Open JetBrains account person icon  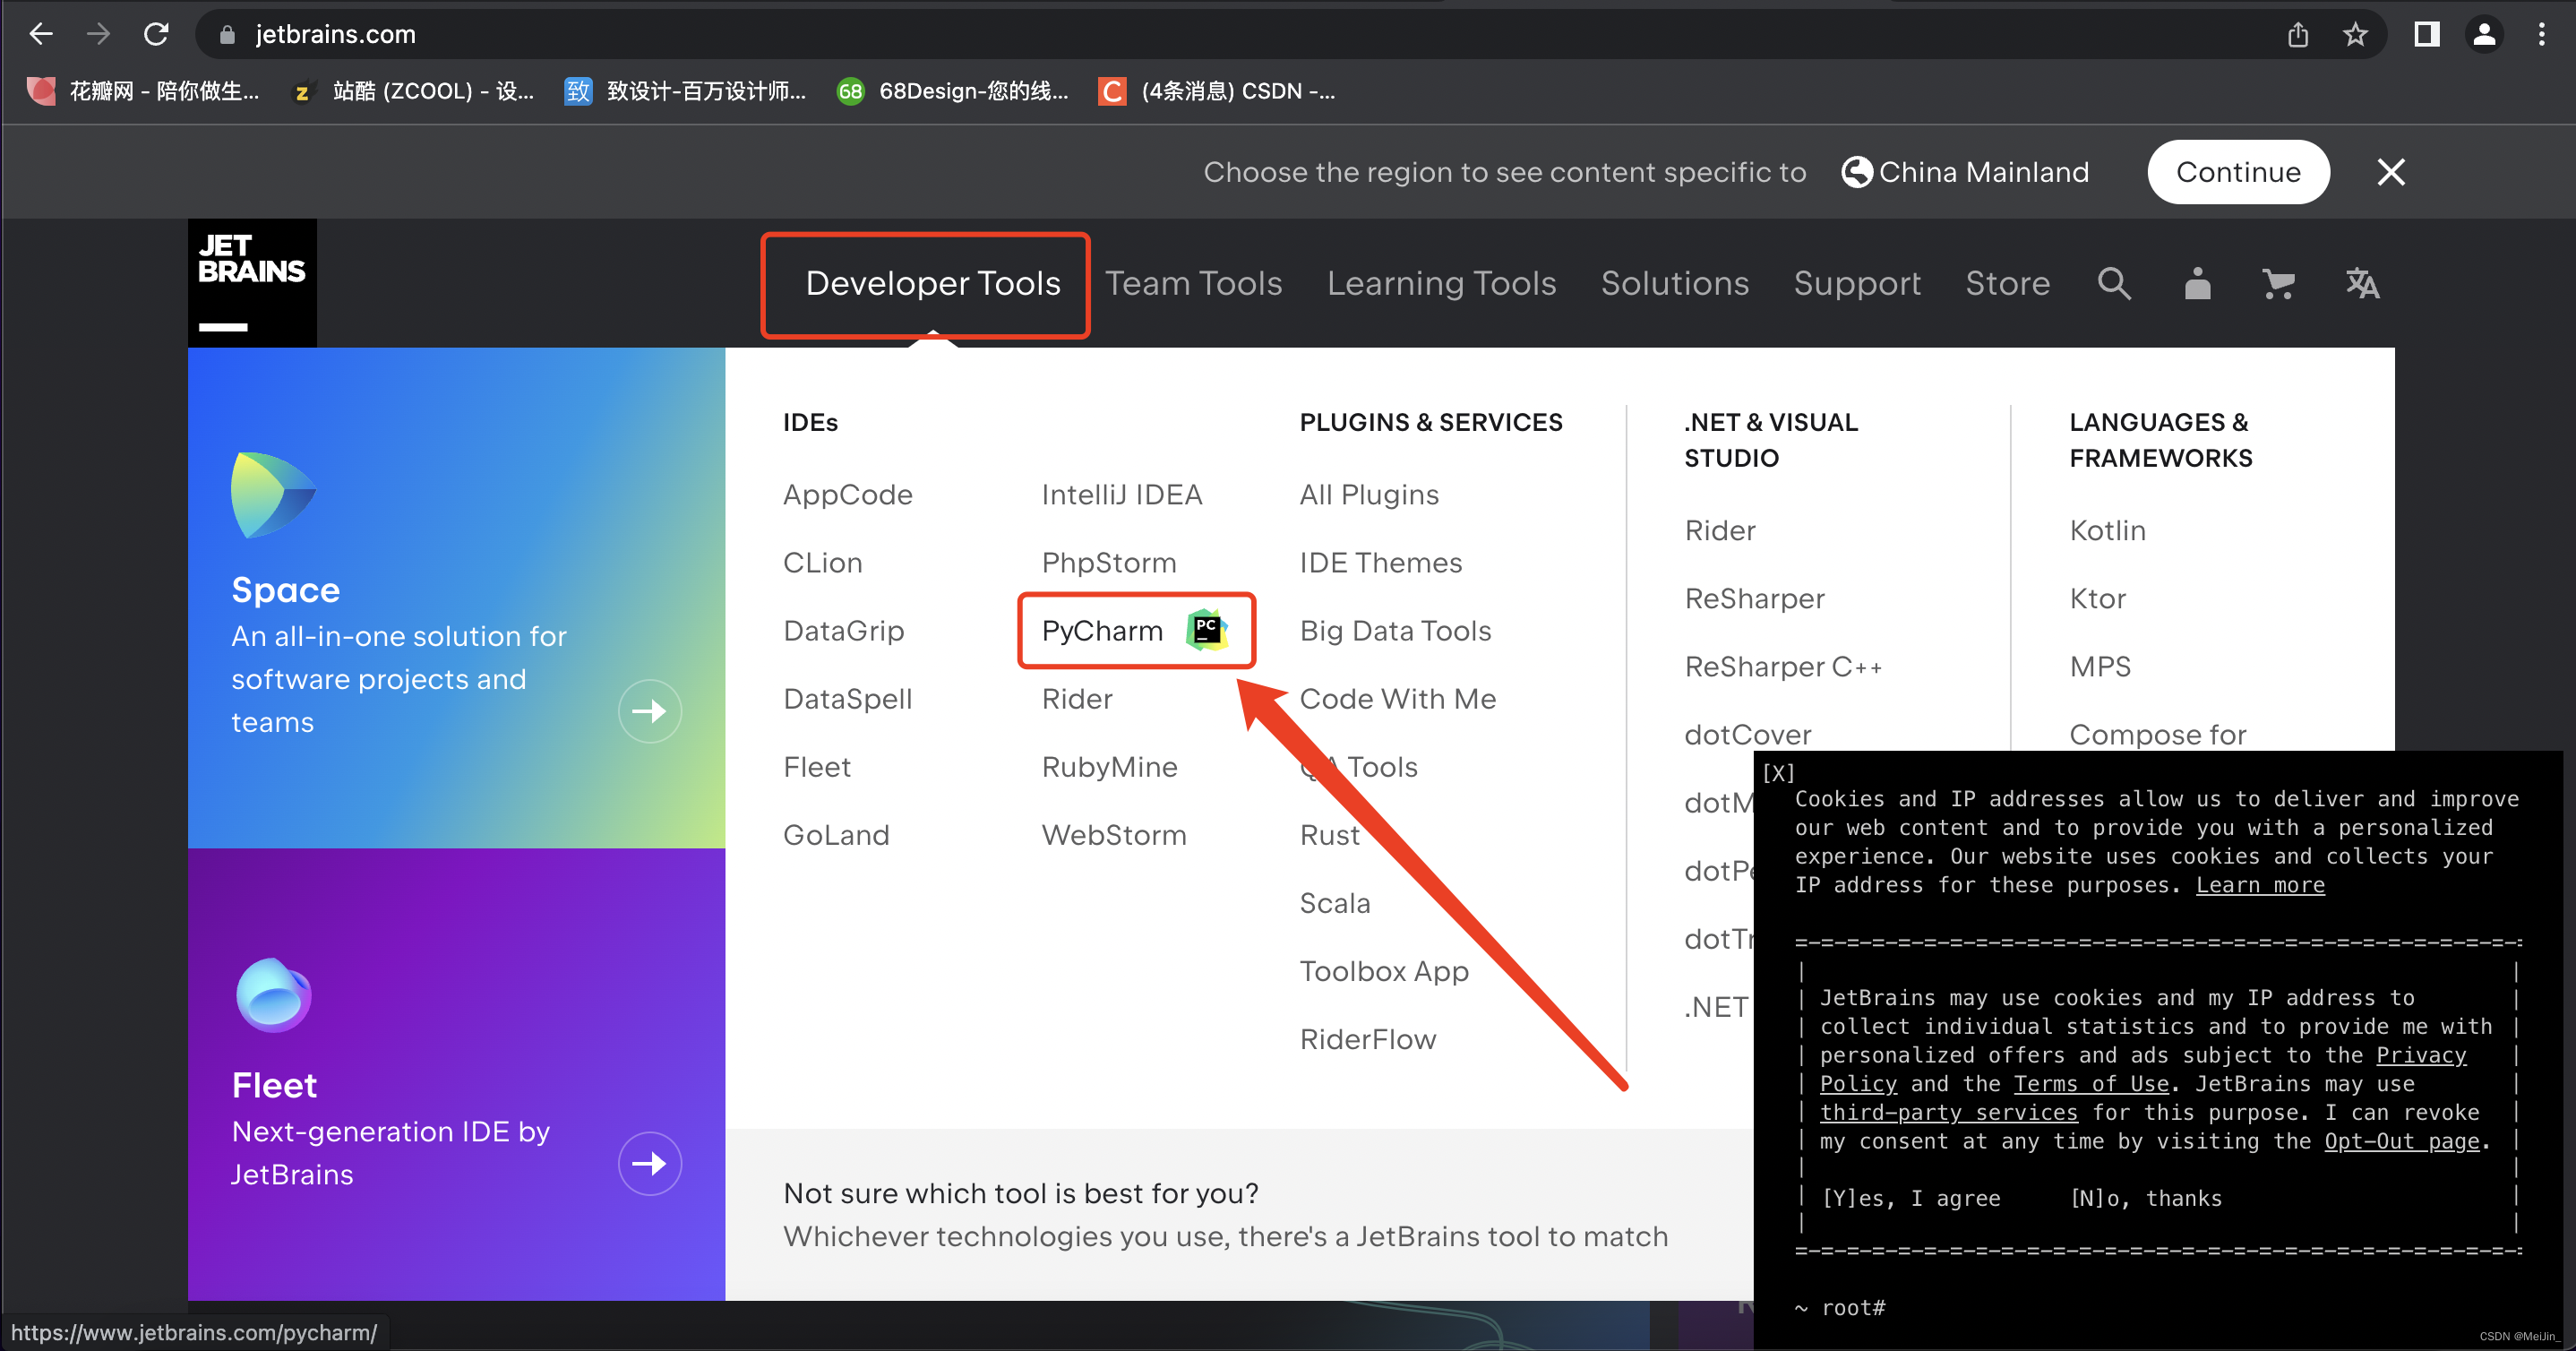2197,283
